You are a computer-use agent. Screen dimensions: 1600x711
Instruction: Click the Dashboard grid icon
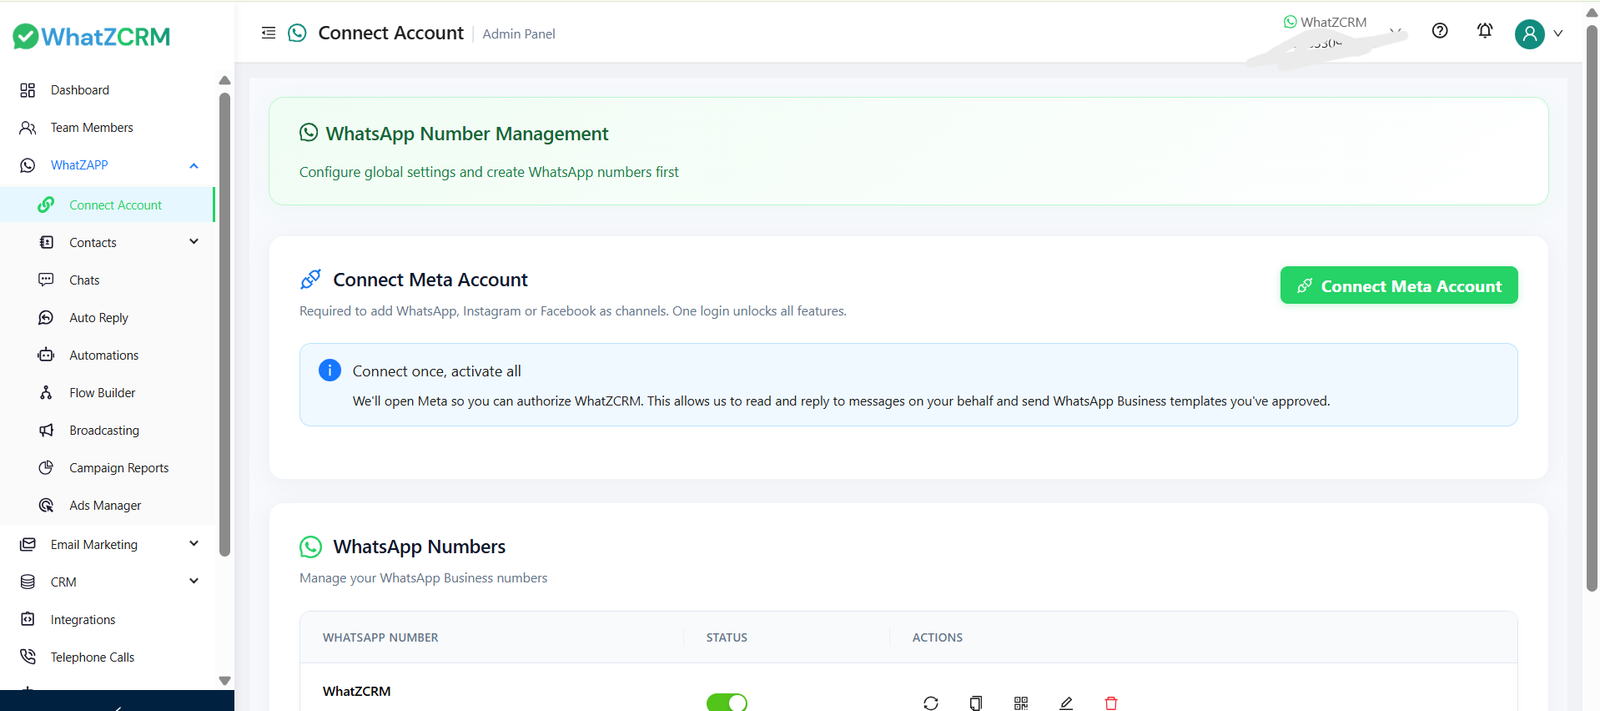(28, 90)
